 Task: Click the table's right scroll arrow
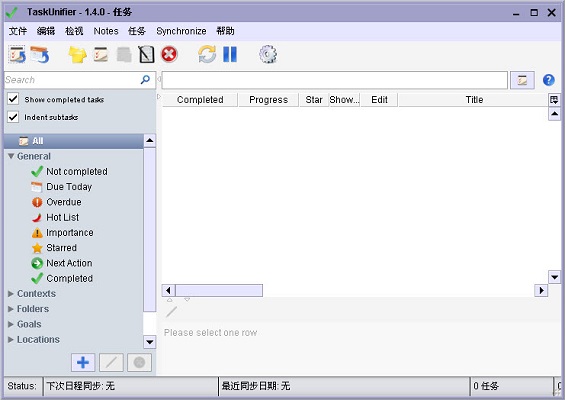[x=541, y=290]
